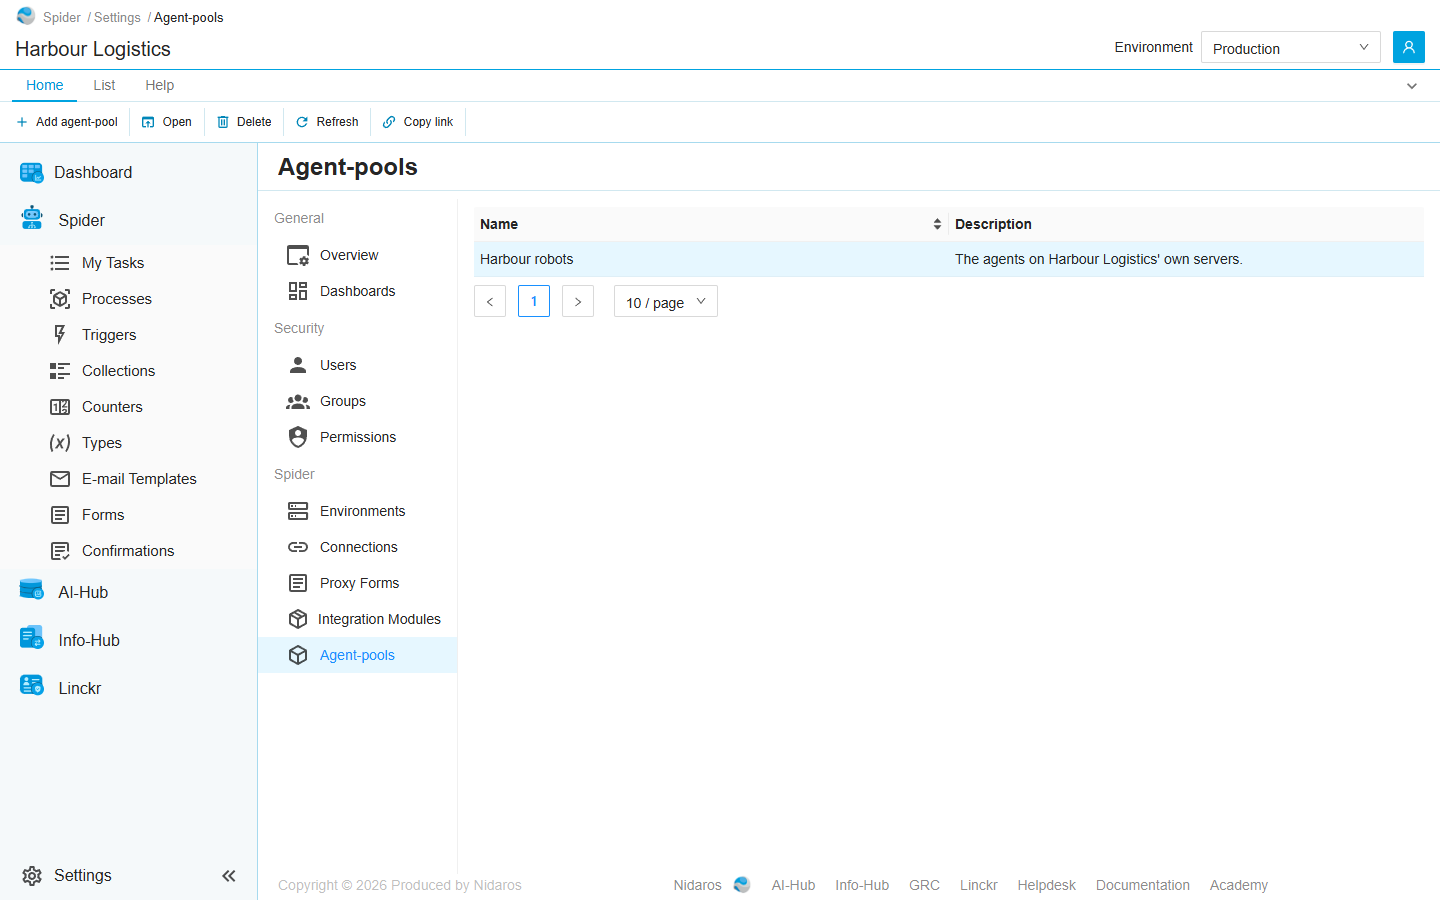Screen dimensions: 1440x900
Task: Sort table by Name column arrows
Action: (937, 224)
